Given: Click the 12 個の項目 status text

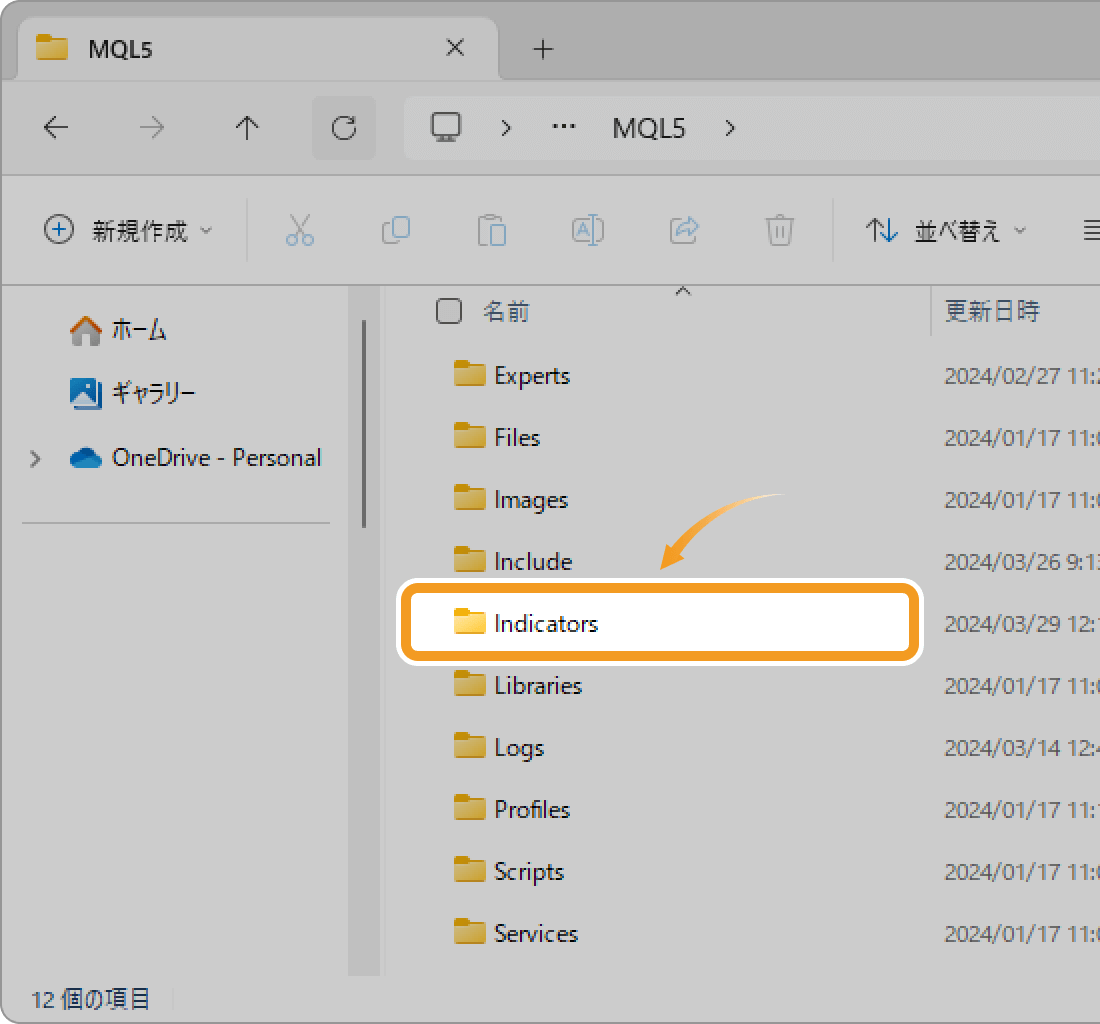Looking at the screenshot, I should click(x=90, y=999).
